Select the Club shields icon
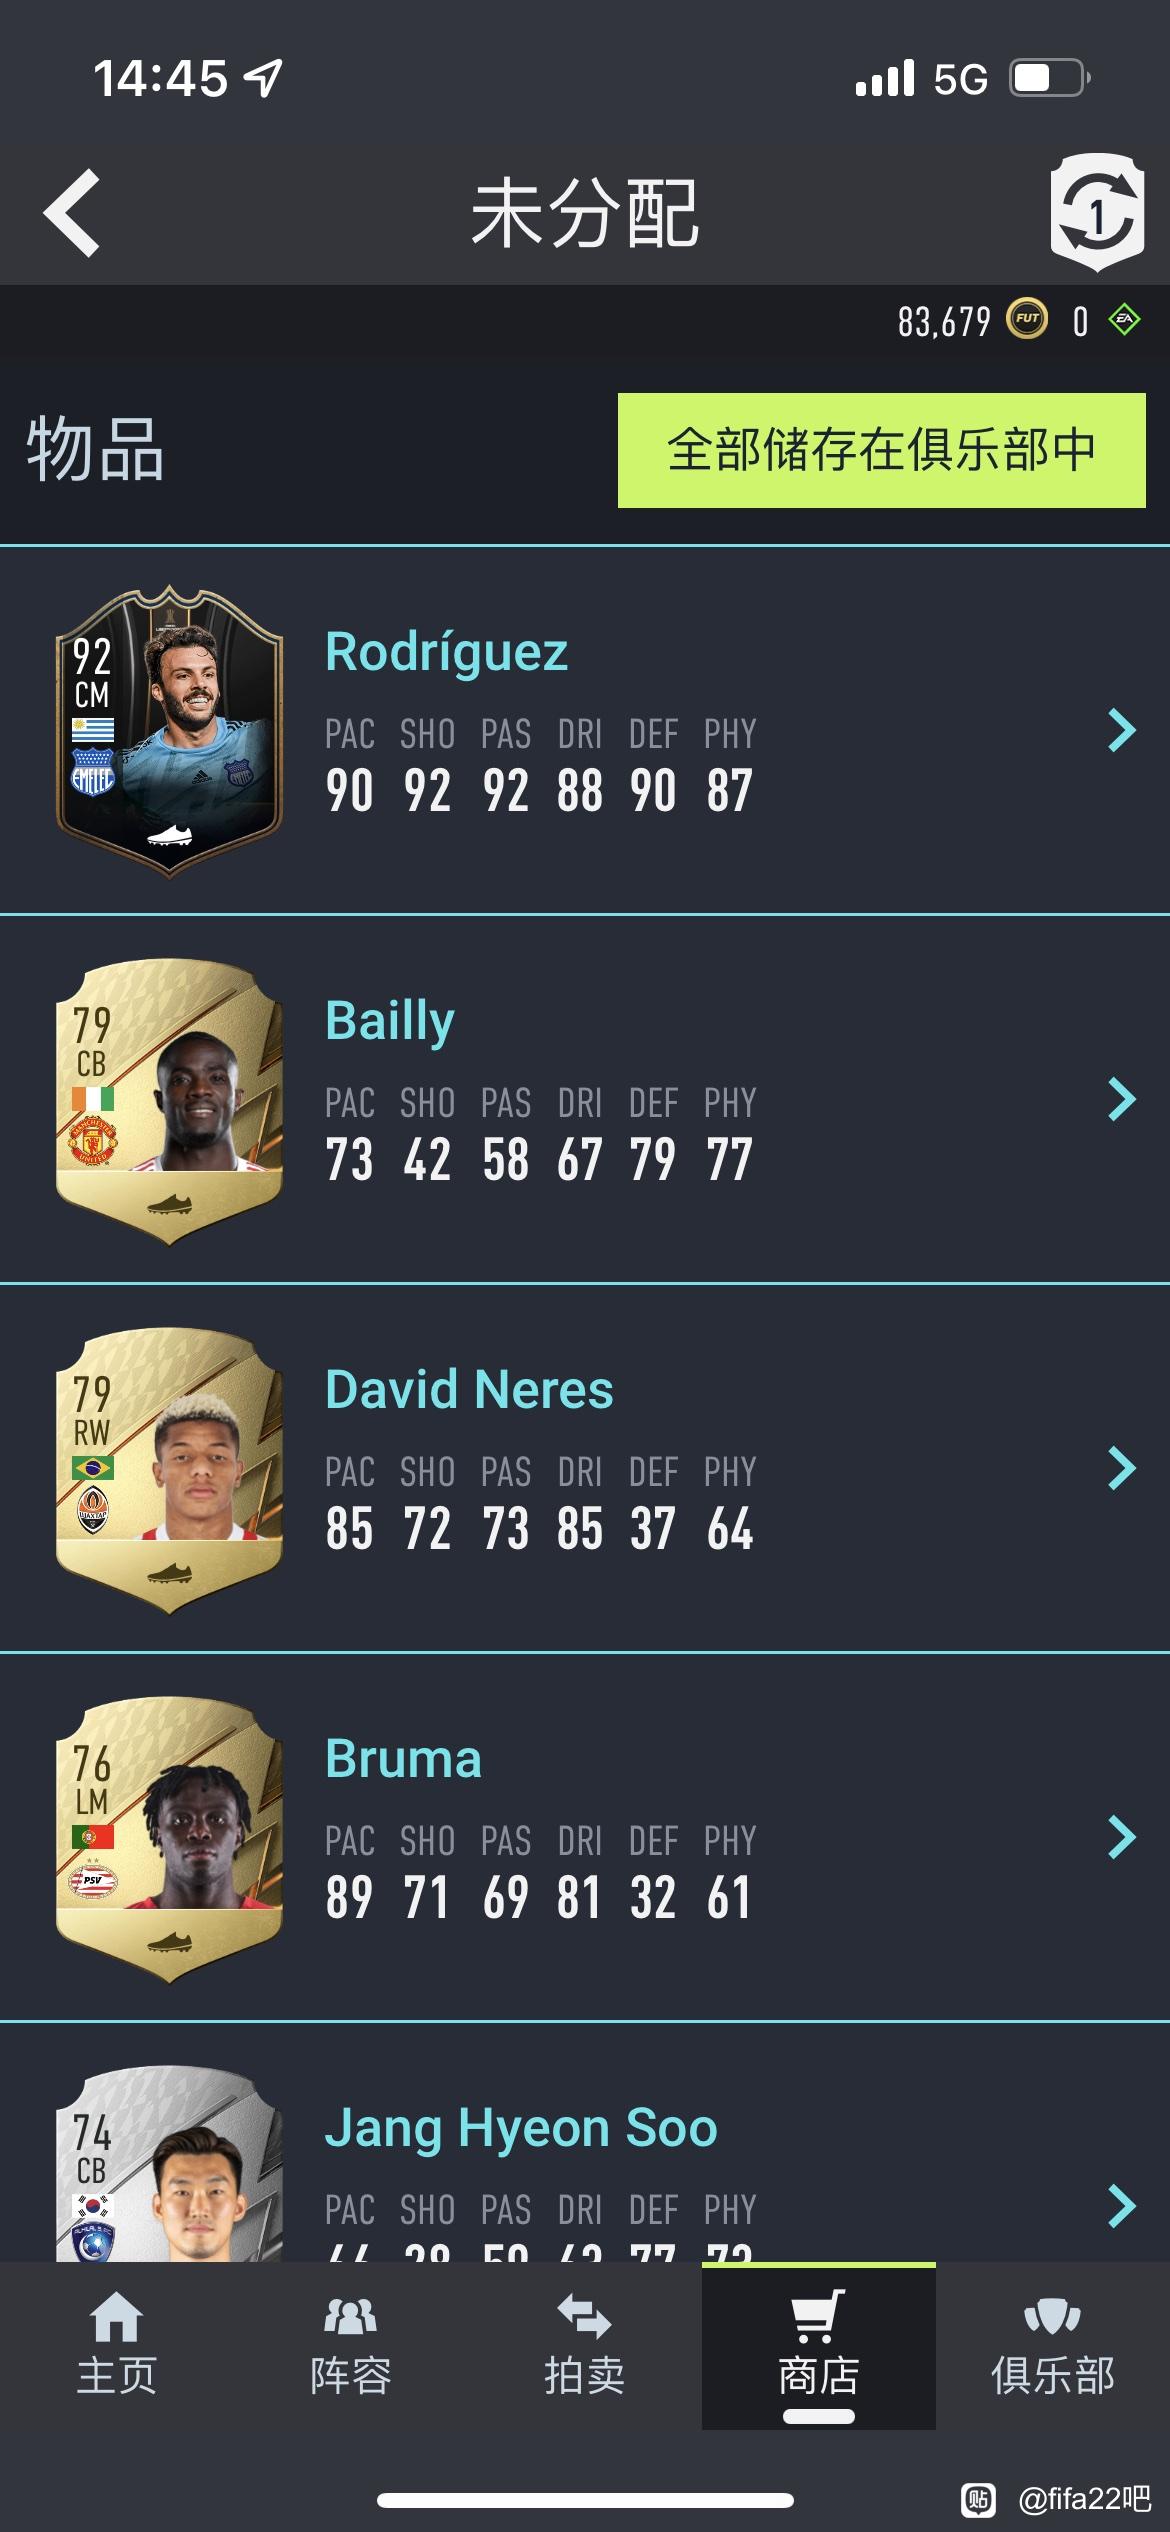 [x=1052, y=2317]
